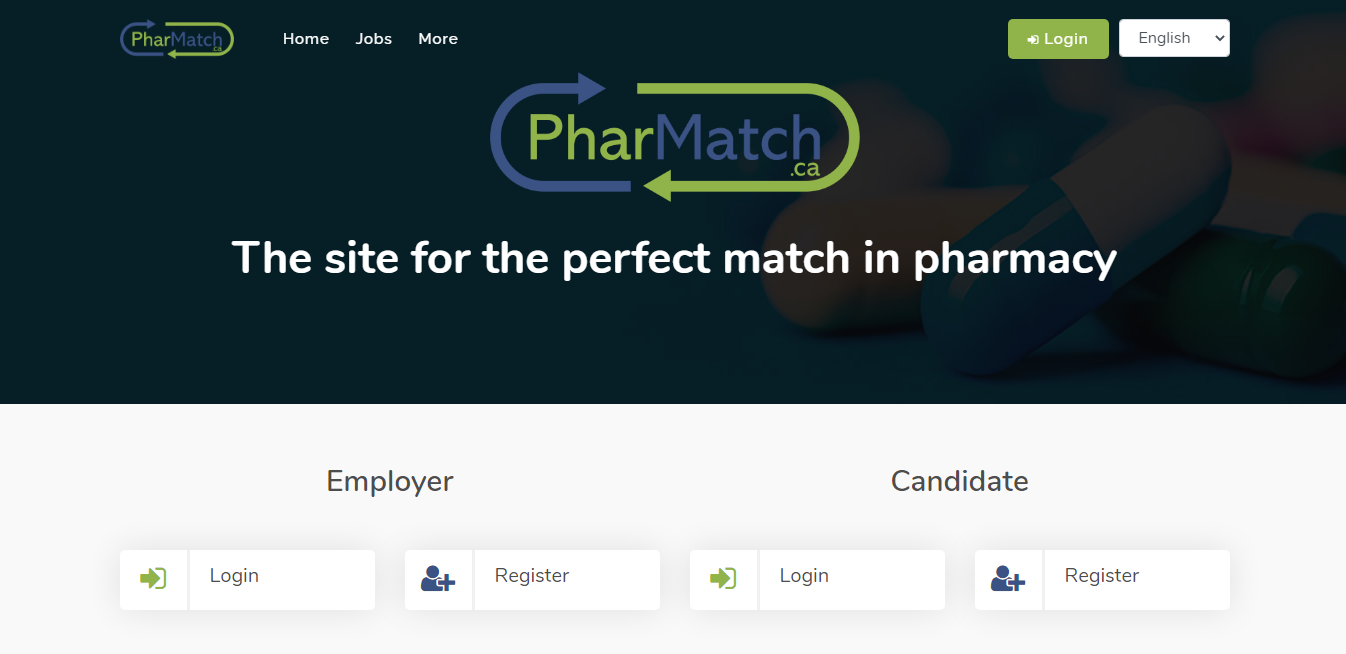1346x654 pixels.
Task: Click the sign-in arrow icon in green Login button
Action: [x=1033, y=40]
